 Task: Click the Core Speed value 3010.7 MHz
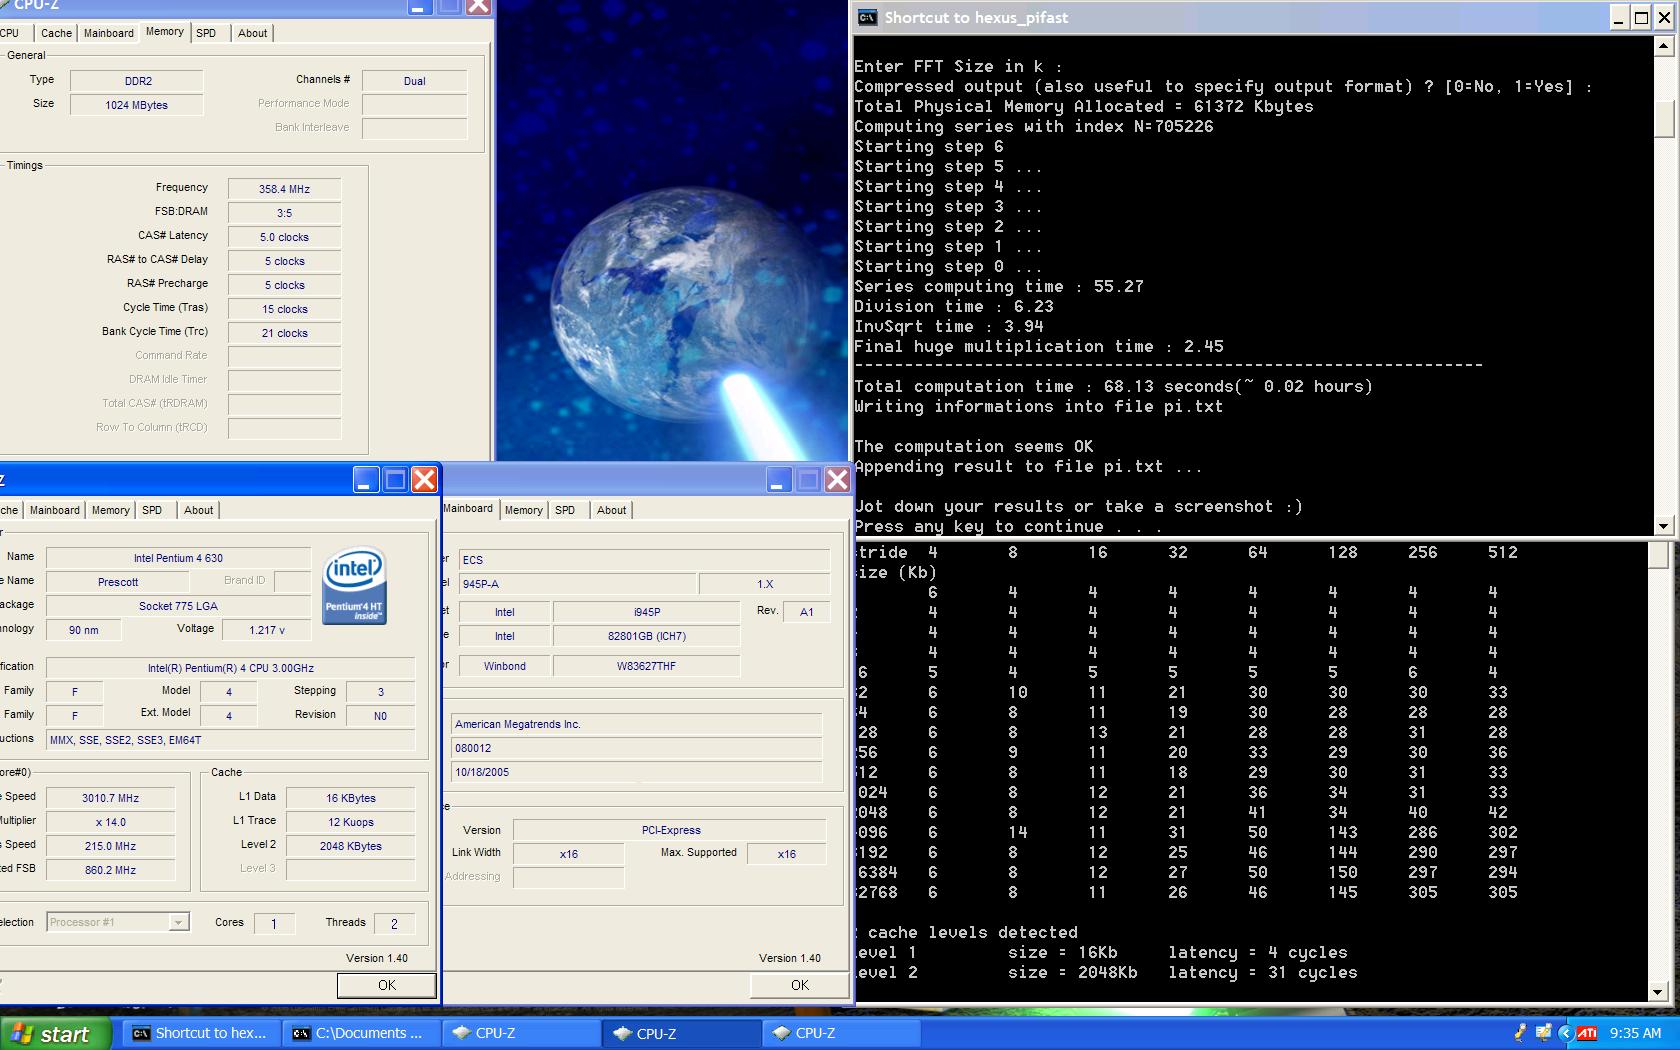(110, 798)
